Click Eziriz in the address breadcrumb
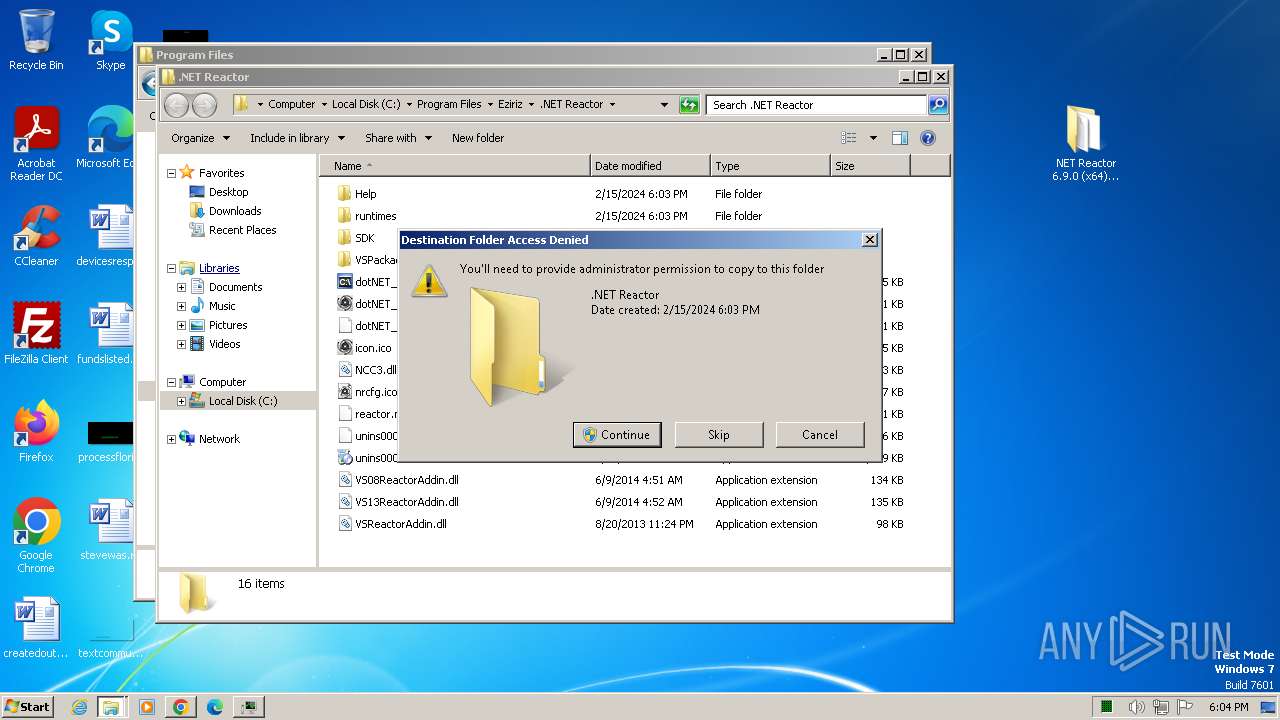Image resolution: width=1280 pixels, height=720 pixels. point(510,104)
